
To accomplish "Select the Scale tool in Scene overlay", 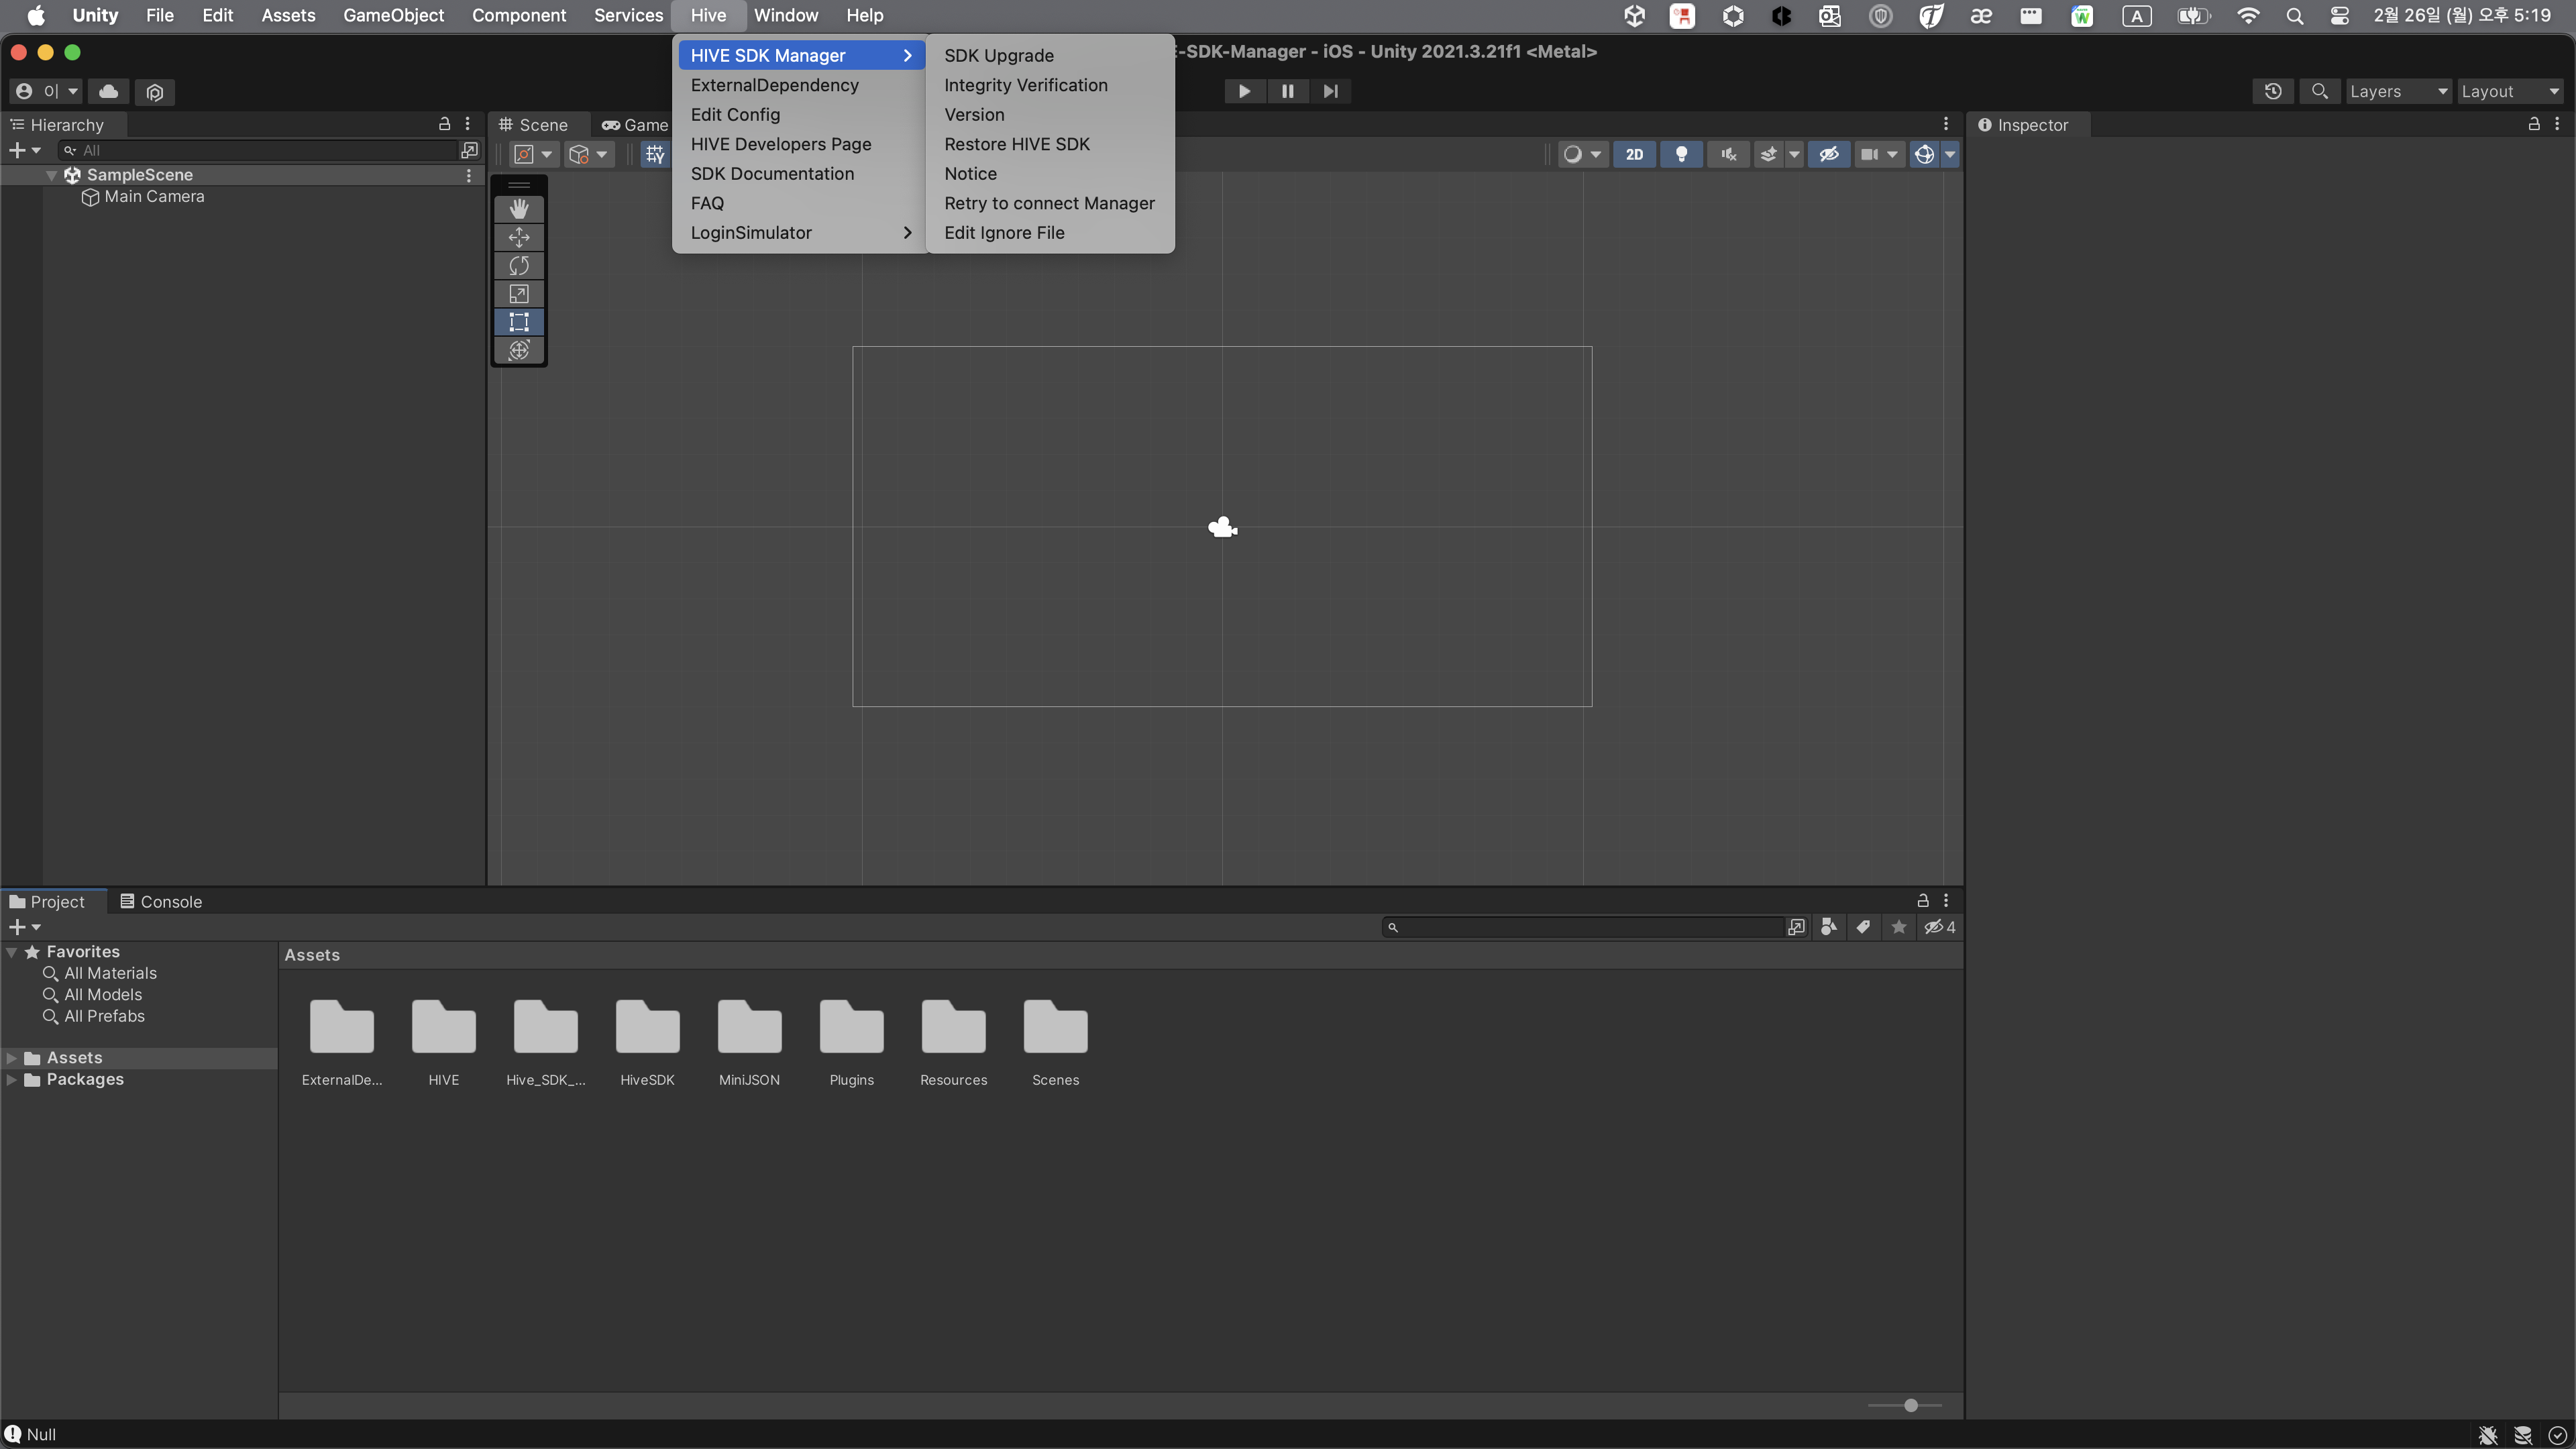I will click(518, 294).
